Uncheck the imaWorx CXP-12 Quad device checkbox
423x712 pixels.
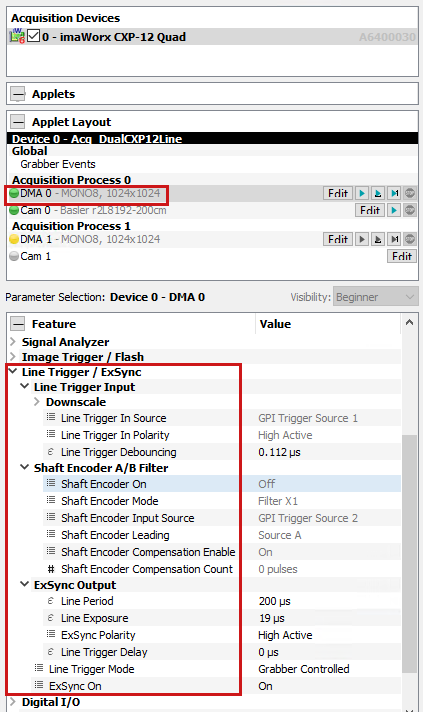(34, 36)
